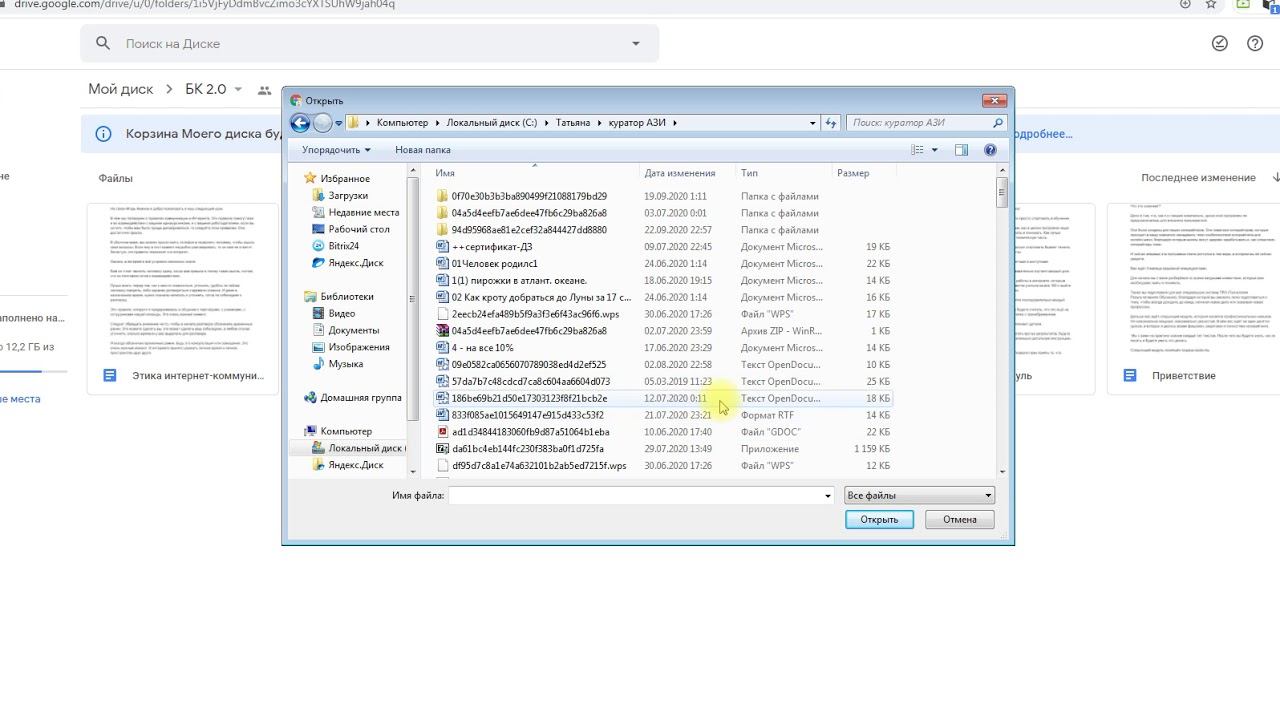Click the Отмена button
The image size is (1280, 720).
pyautogui.click(x=959, y=519)
